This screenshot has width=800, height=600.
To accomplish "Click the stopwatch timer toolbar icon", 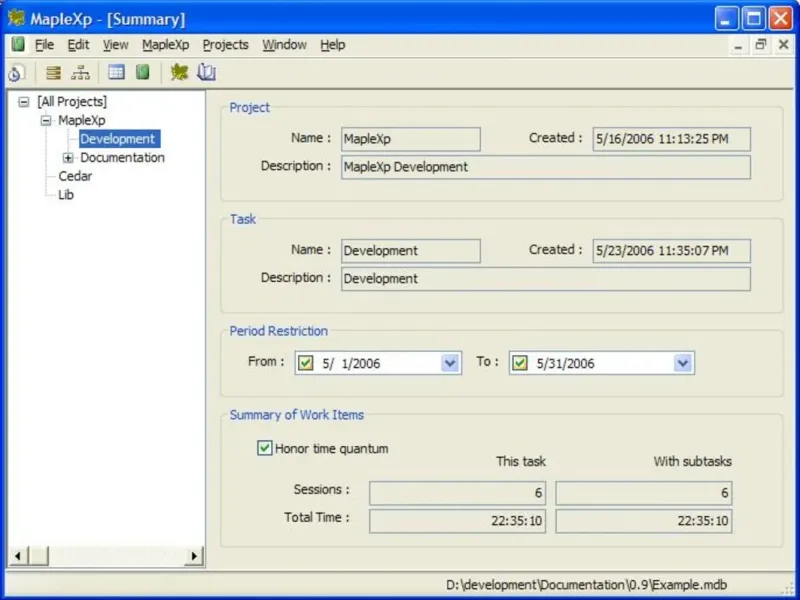I will [16, 72].
